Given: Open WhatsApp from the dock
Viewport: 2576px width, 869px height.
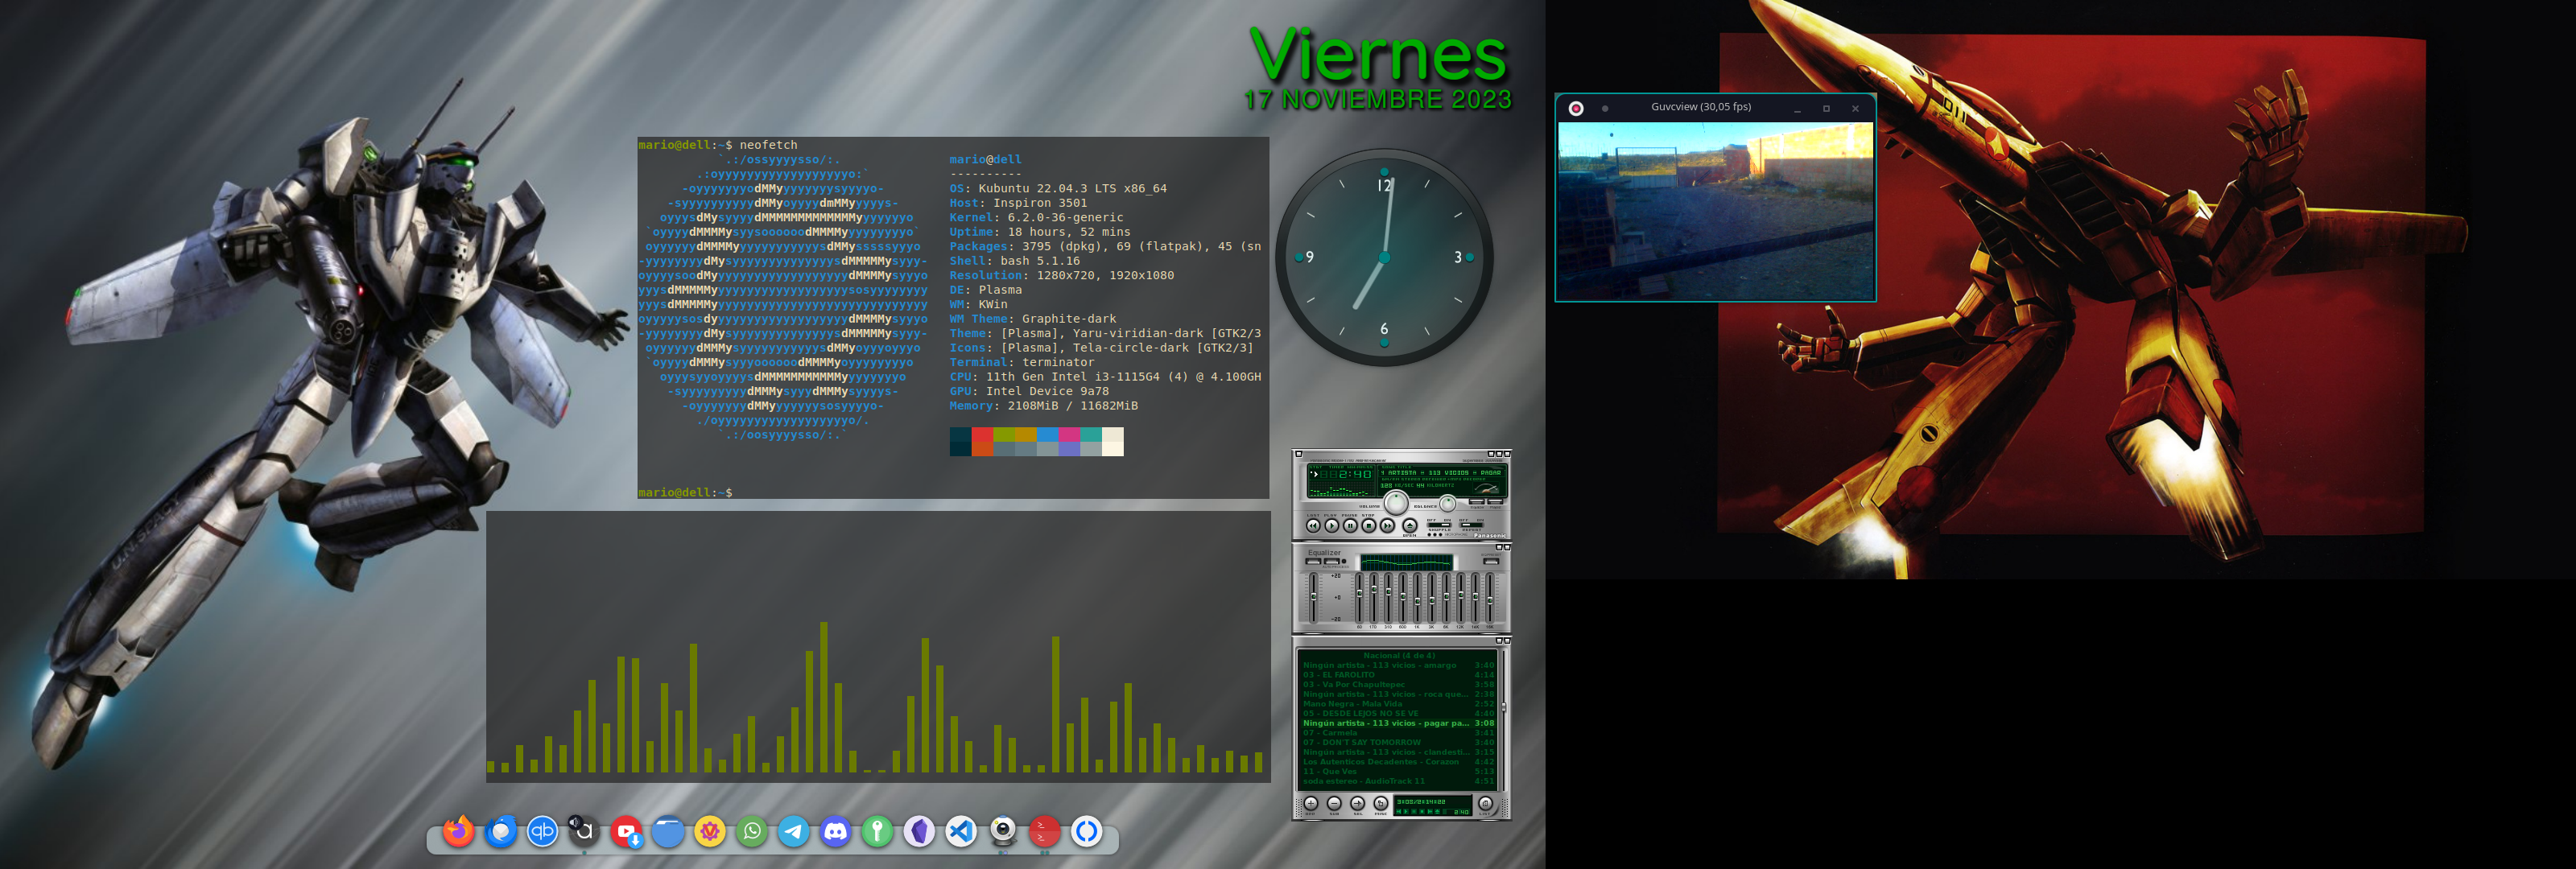Looking at the screenshot, I should click(752, 831).
